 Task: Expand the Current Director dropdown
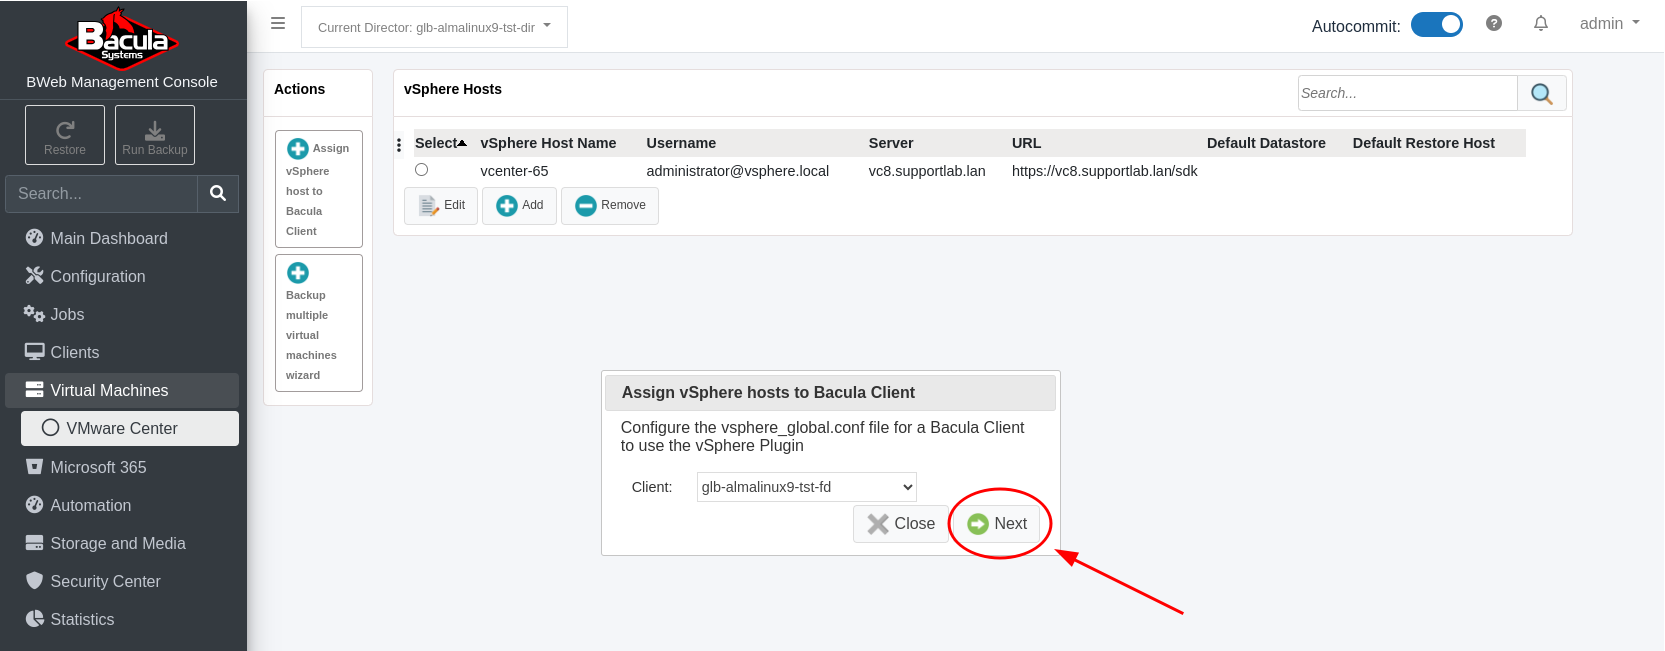point(434,27)
